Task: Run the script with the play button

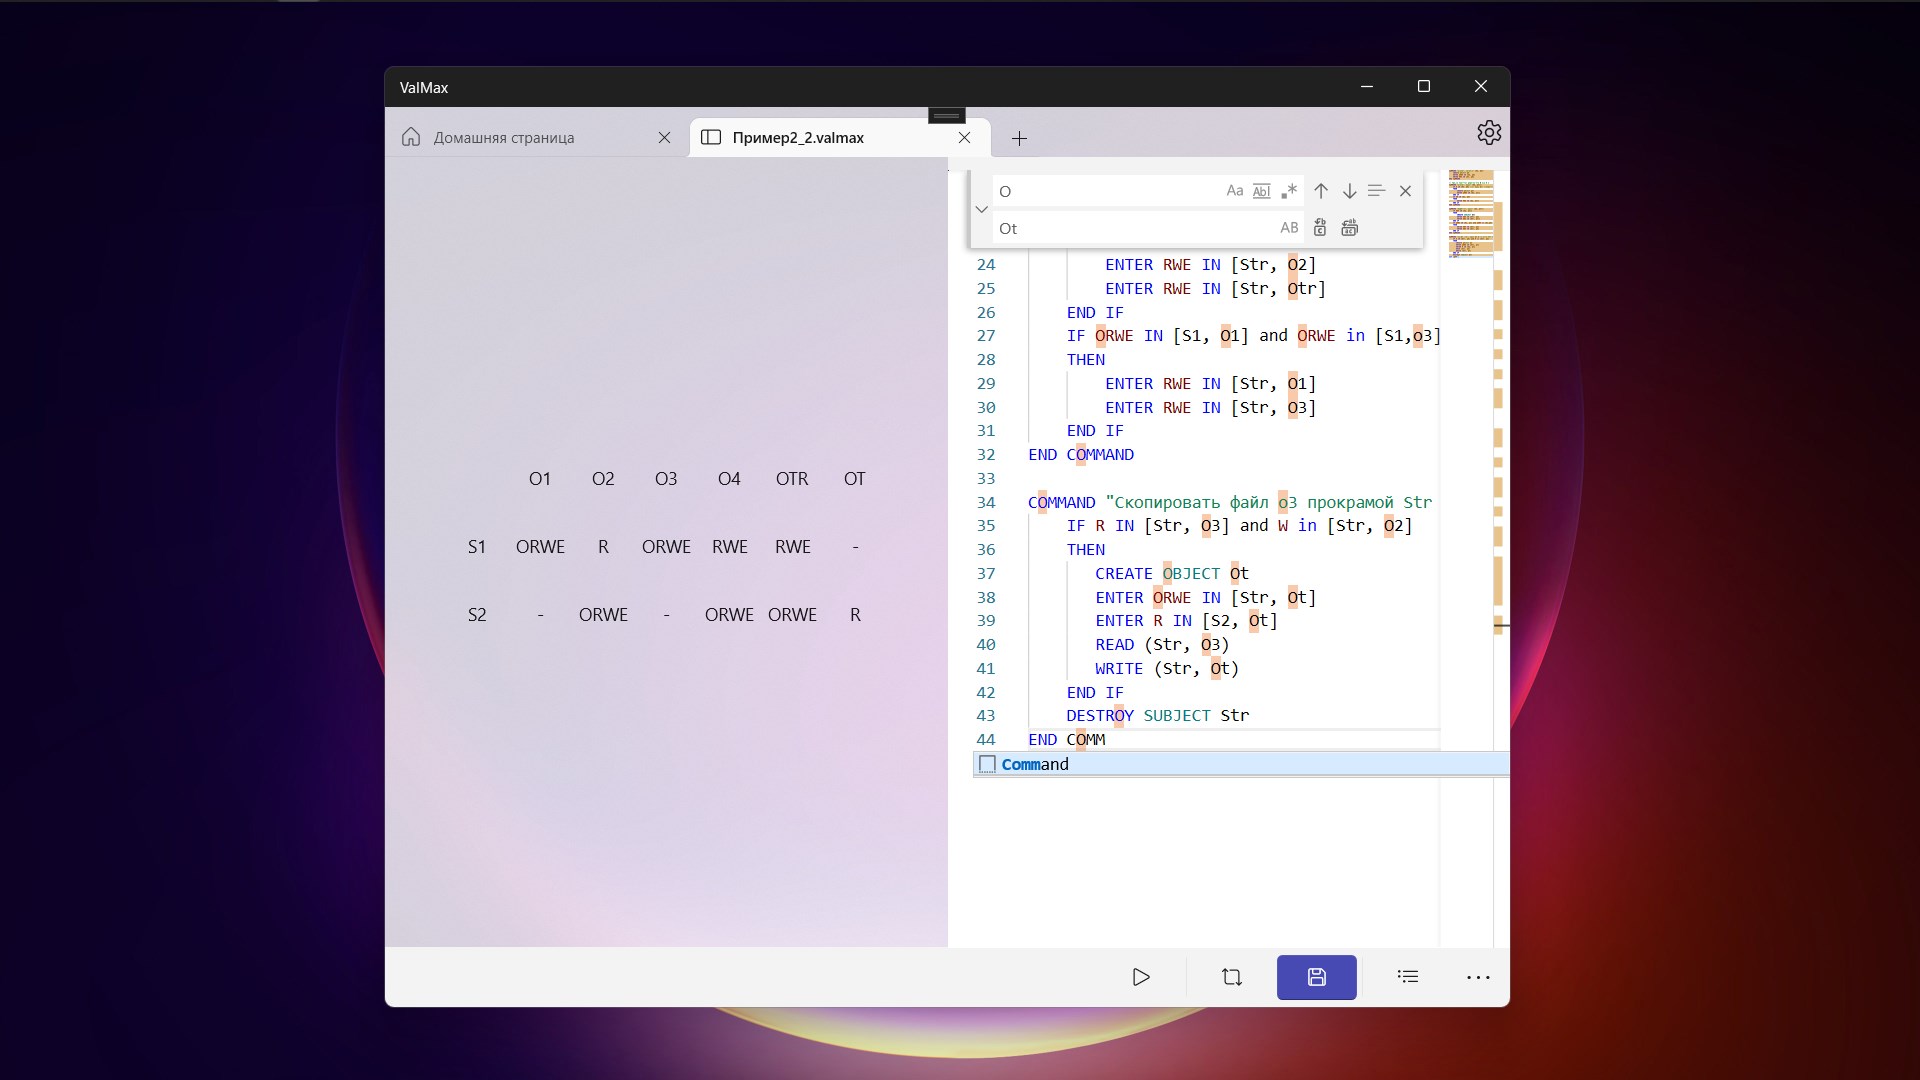Action: (x=1141, y=977)
